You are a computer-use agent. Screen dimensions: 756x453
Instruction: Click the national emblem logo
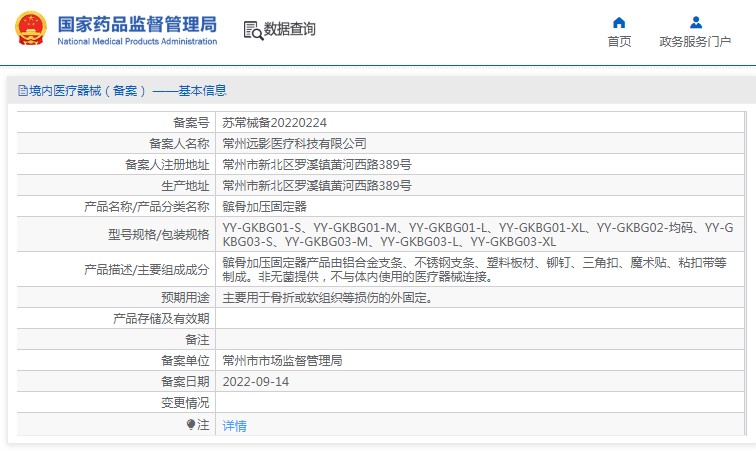tap(31, 28)
